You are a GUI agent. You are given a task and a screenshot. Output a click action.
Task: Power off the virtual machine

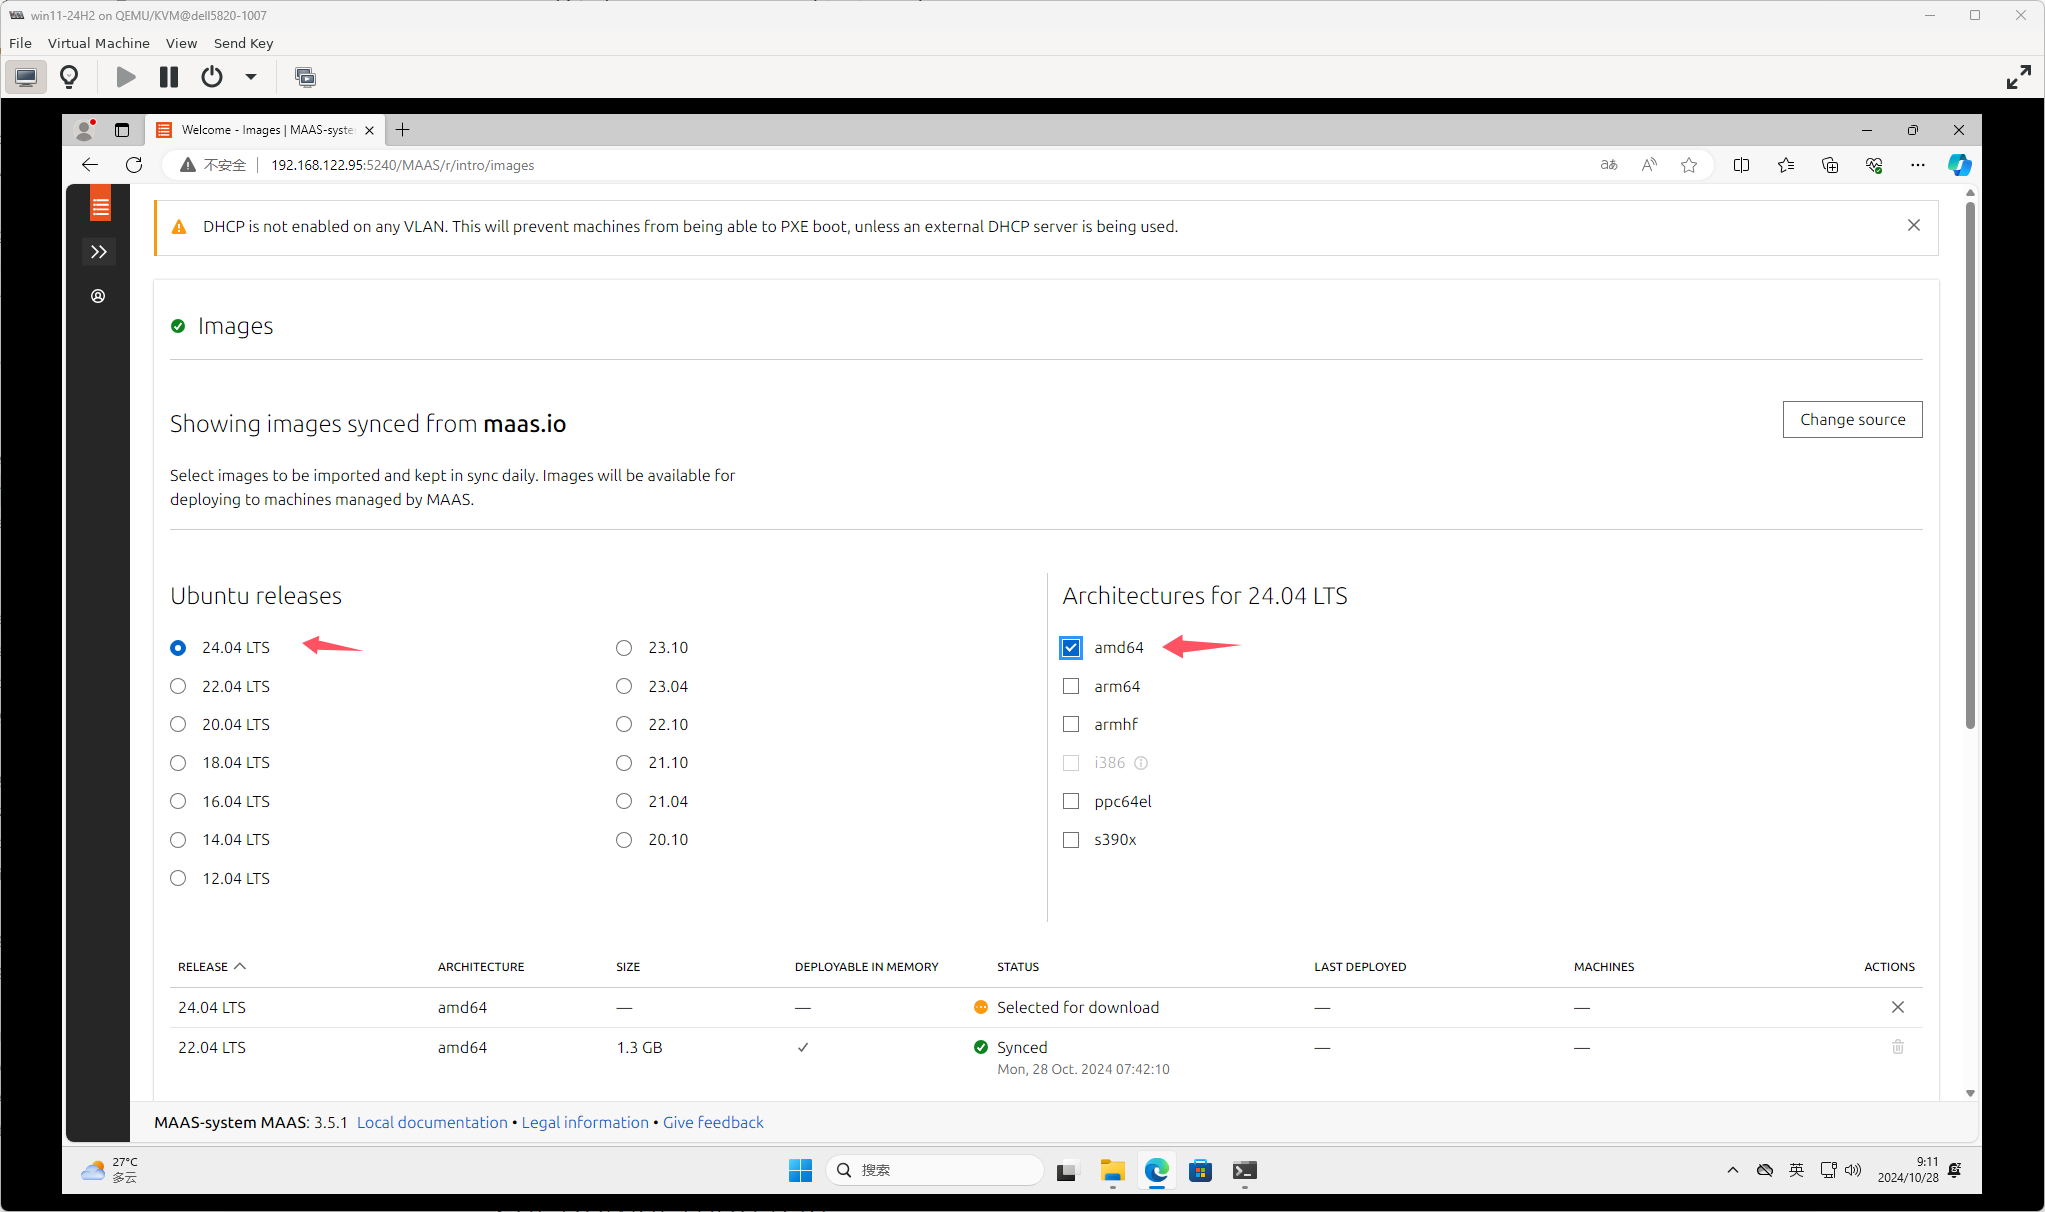[x=211, y=76]
